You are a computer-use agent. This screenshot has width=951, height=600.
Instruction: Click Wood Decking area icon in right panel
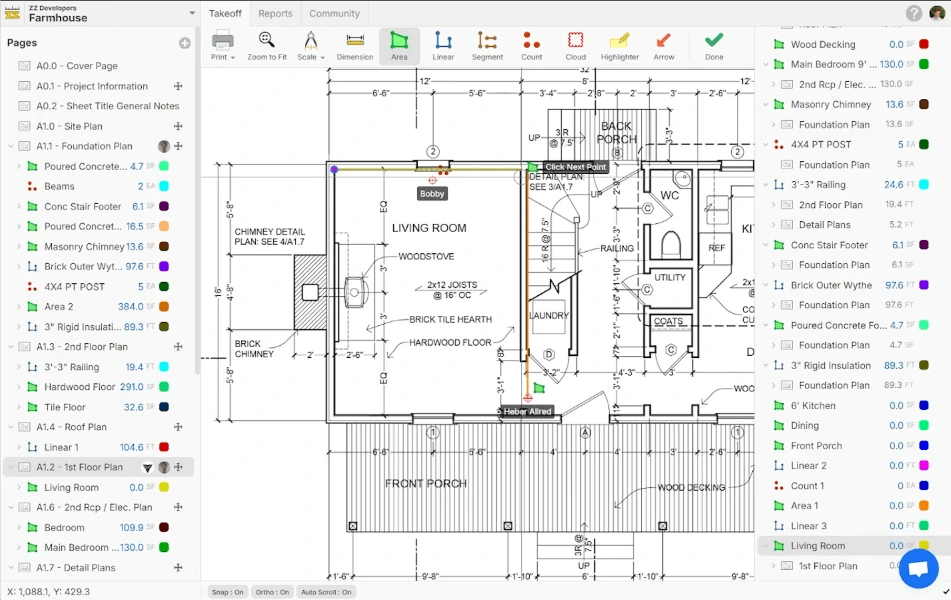pos(779,44)
